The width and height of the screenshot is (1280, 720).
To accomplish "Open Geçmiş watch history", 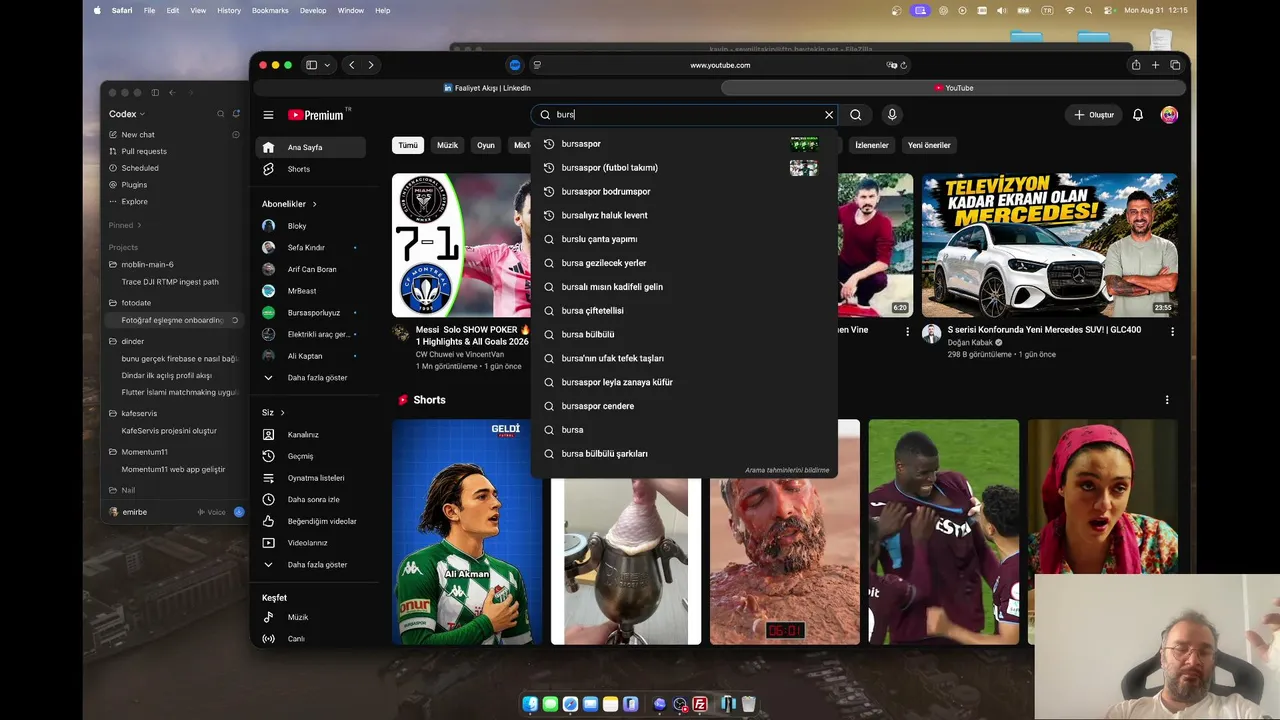I will coord(310,456).
